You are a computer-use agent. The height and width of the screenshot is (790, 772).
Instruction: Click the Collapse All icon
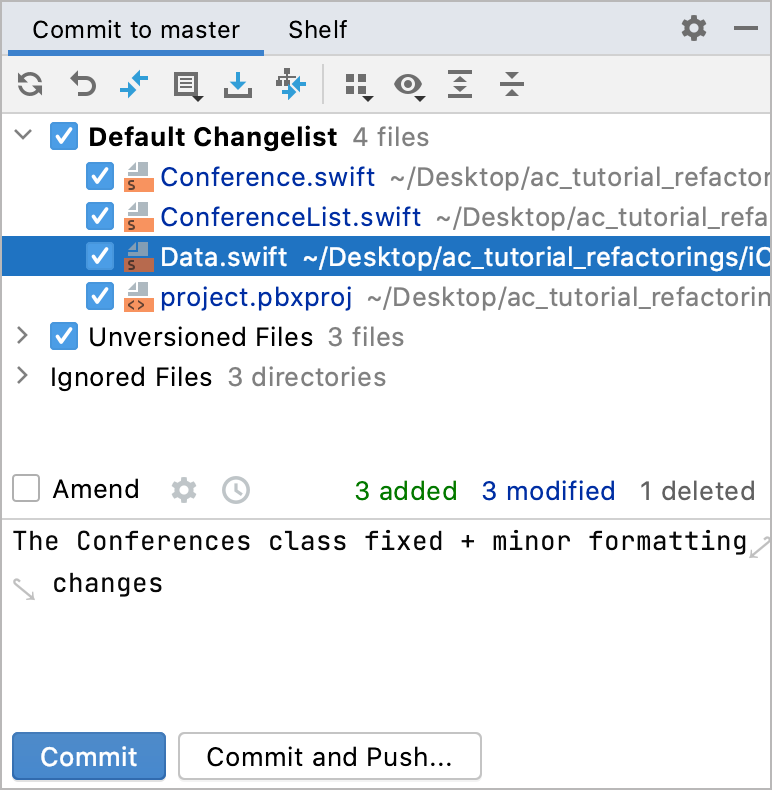[x=512, y=85]
